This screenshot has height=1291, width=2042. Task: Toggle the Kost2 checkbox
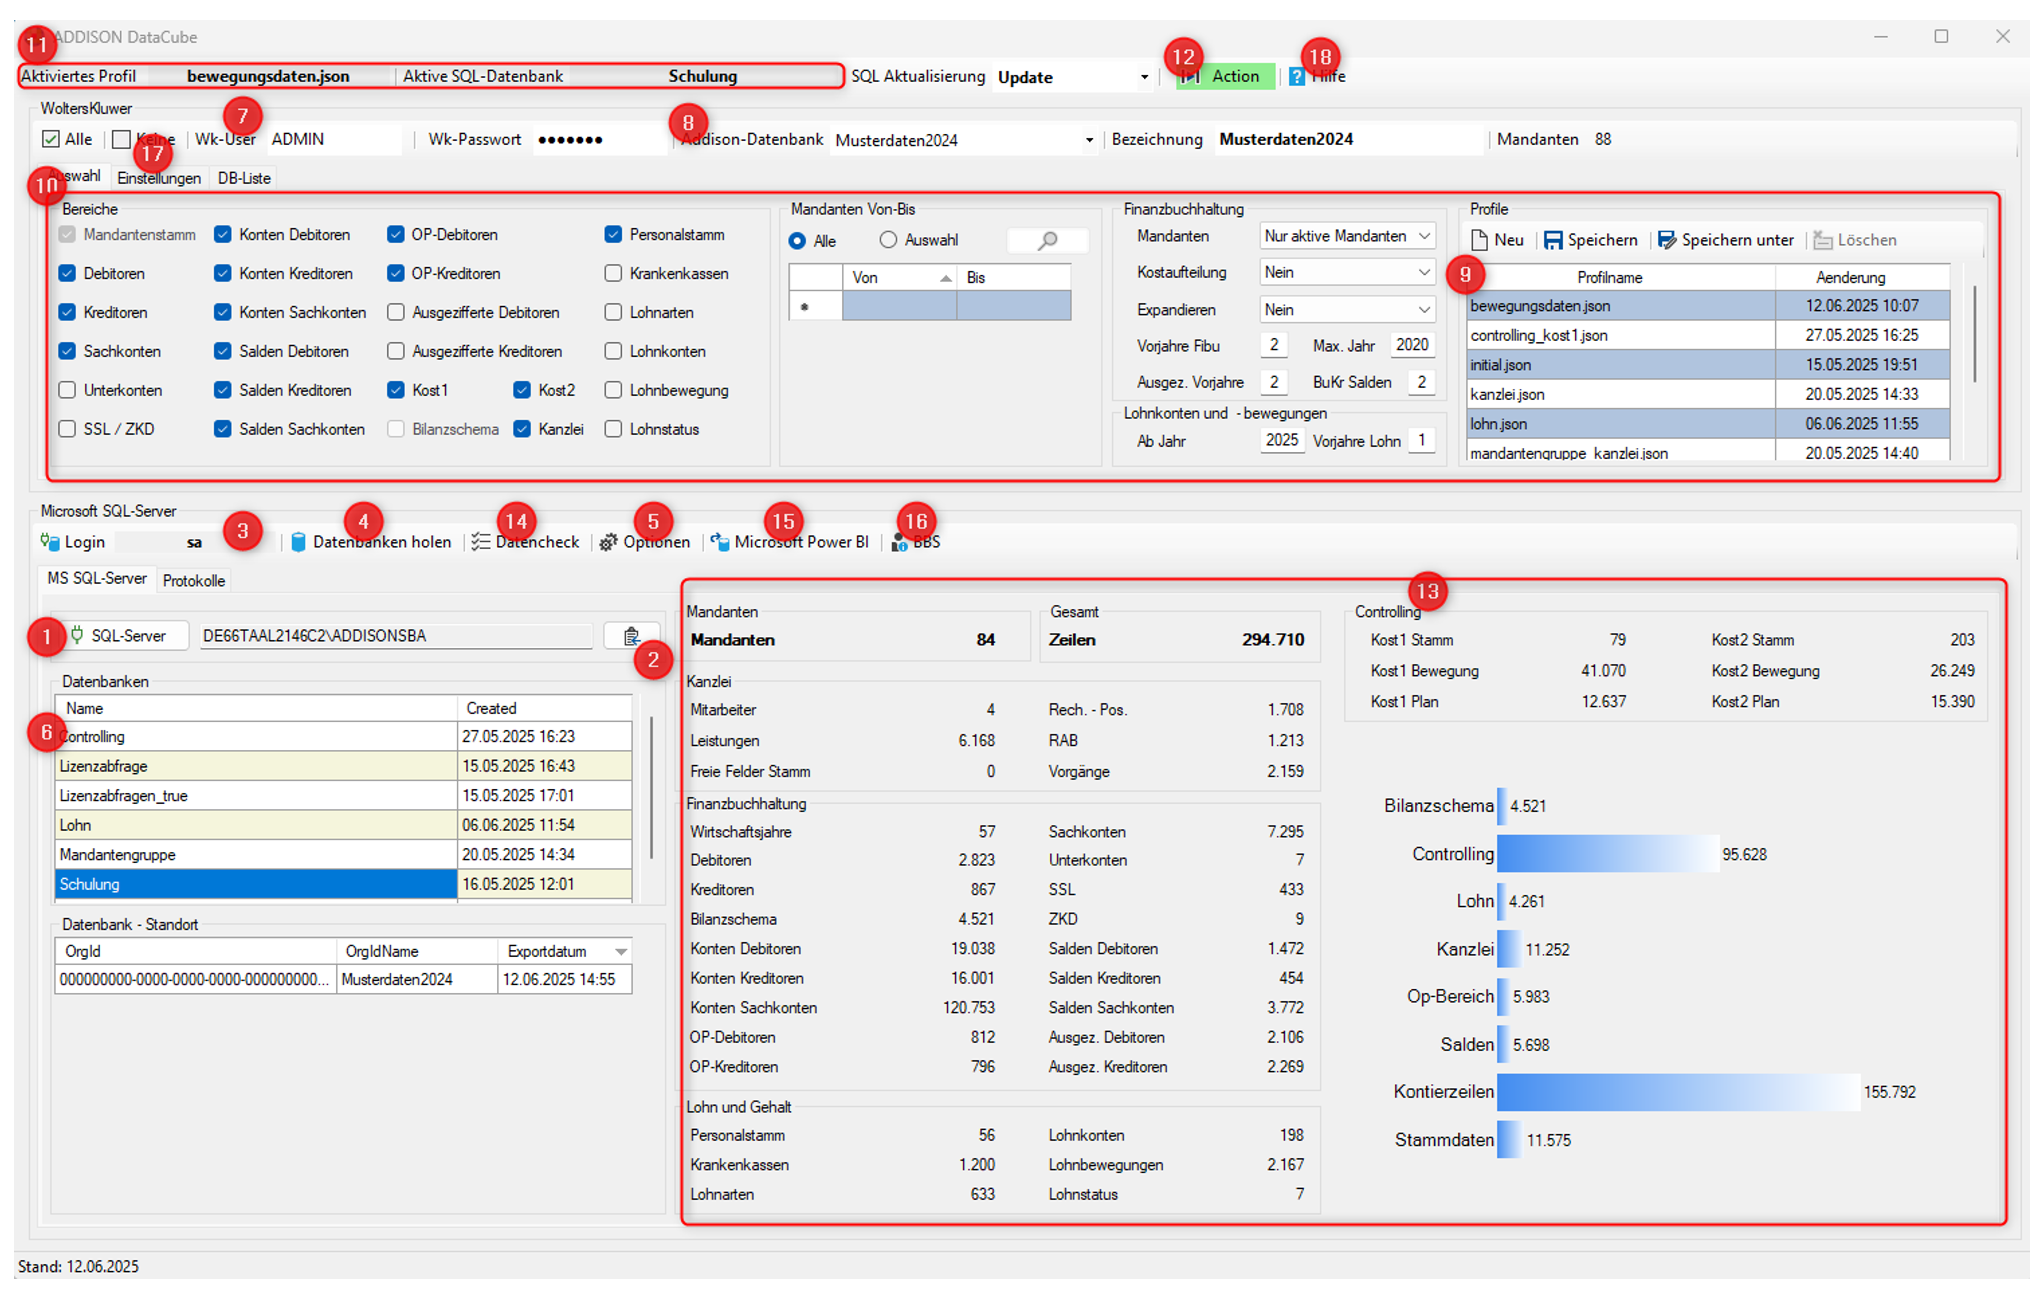(x=522, y=390)
